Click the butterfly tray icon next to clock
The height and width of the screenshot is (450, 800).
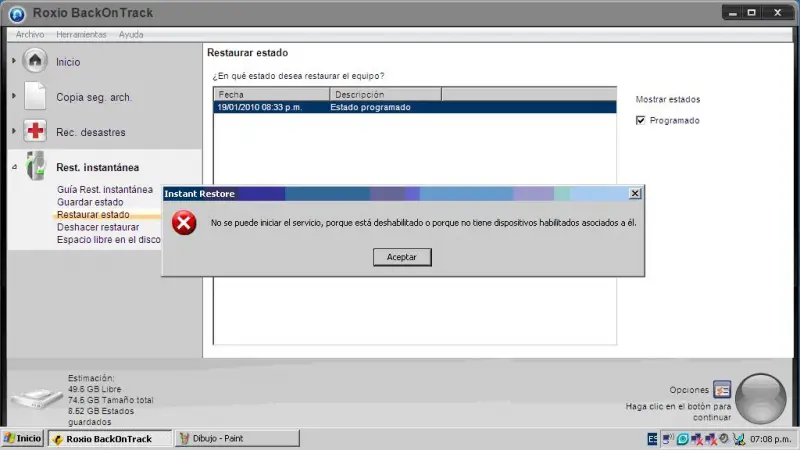738,439
